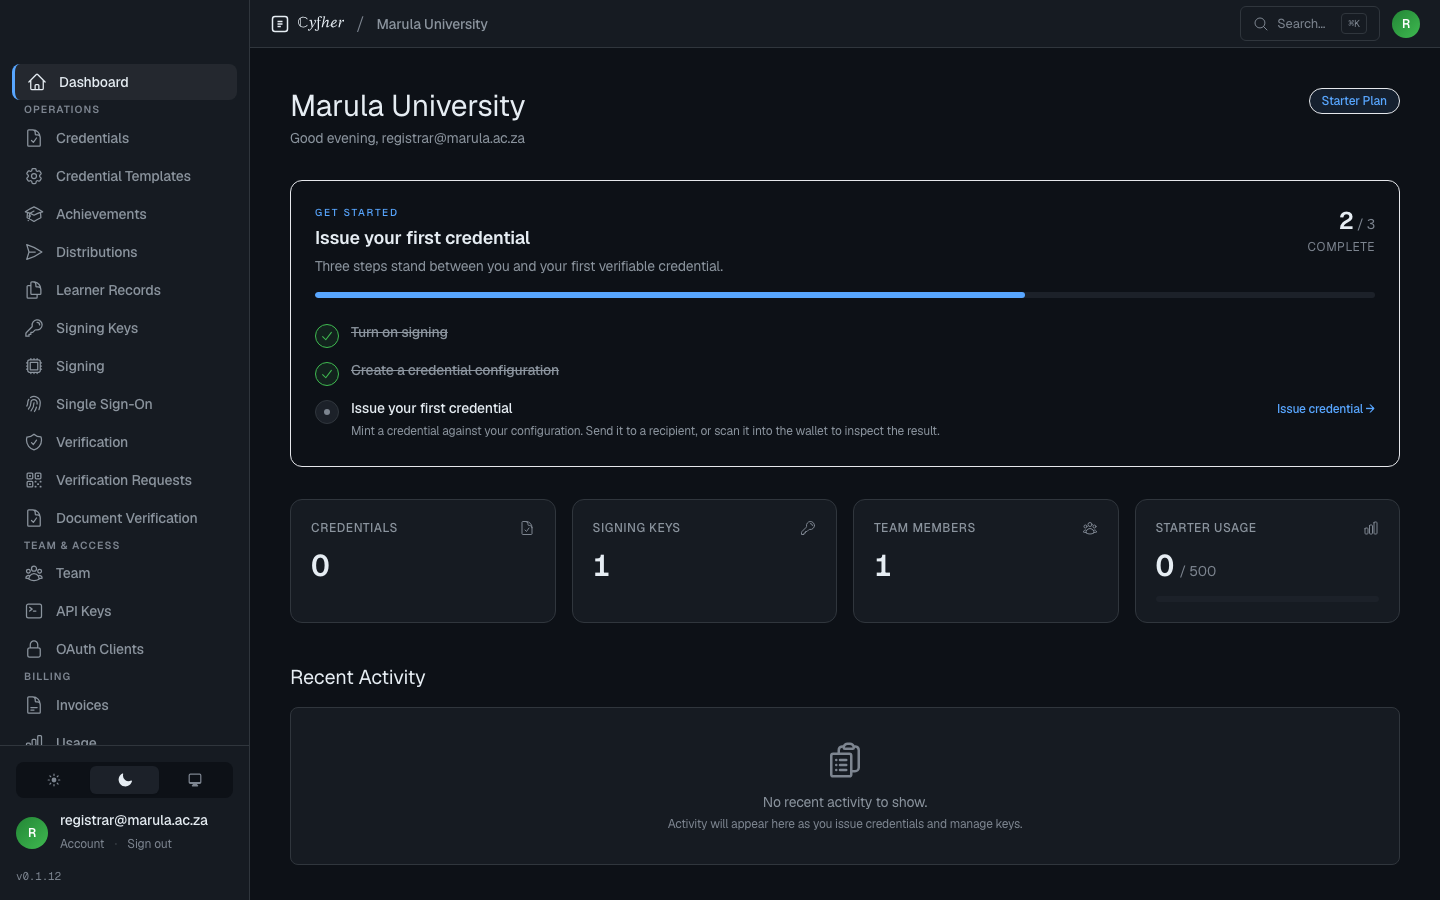Click 'No recent activity to show.' text

coord(845,802)
